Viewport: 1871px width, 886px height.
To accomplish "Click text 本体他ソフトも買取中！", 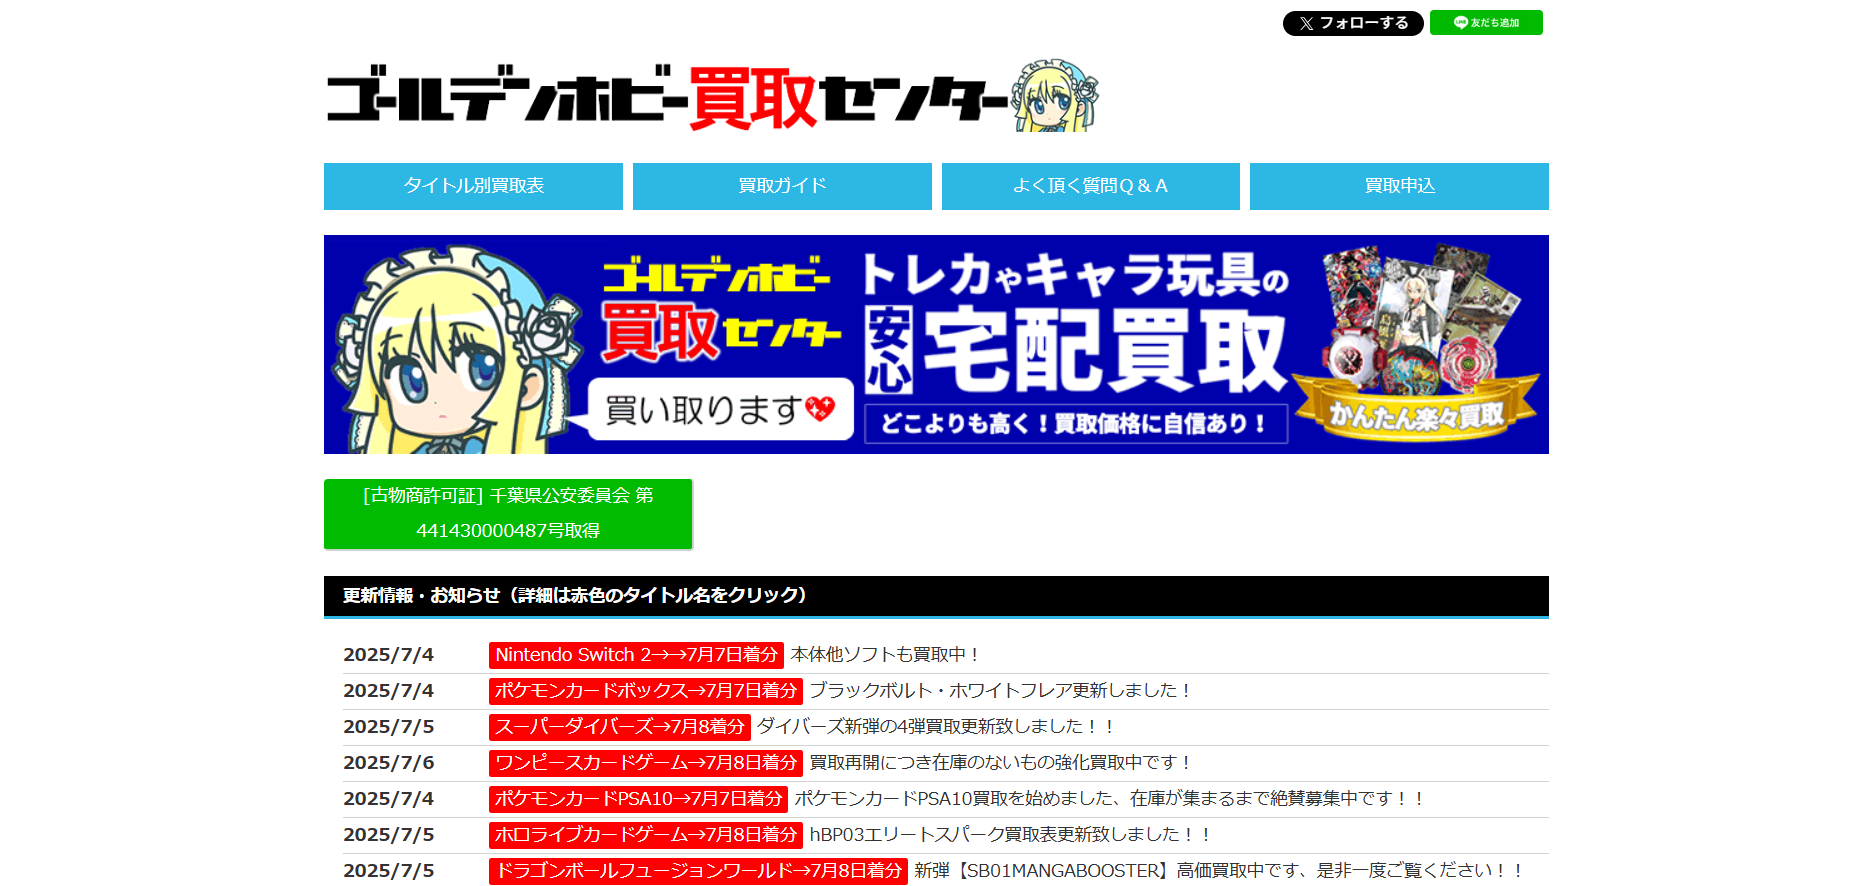I will [x=887, y=655].
